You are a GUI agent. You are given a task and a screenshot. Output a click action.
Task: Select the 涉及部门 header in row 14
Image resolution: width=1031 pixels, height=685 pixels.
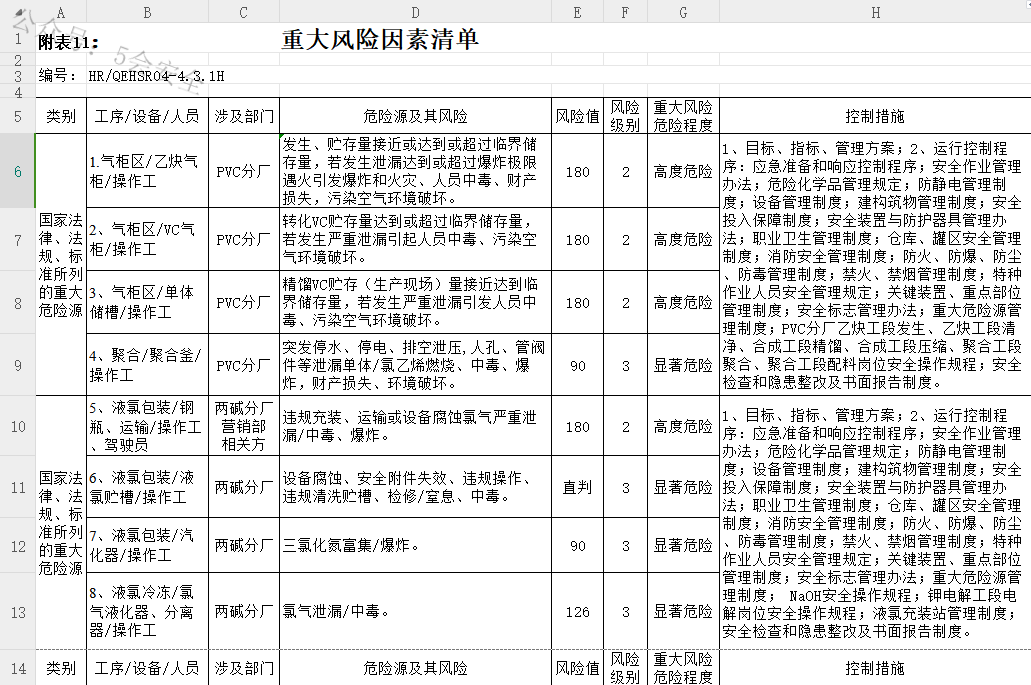(x=244, y=668)
